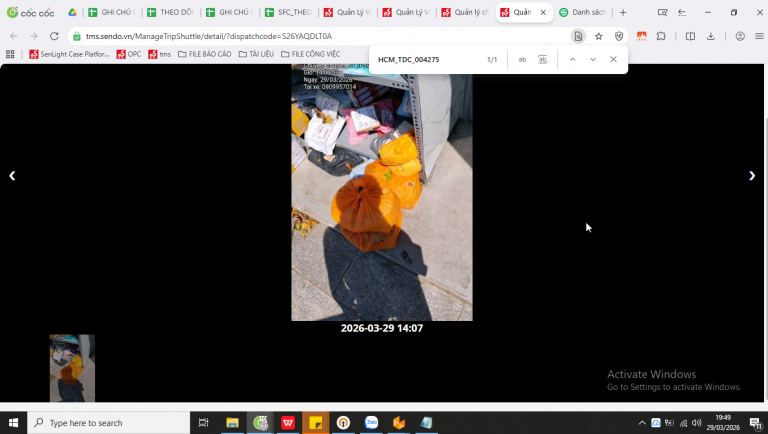Go back to previous page
Screen dimensions: 768x434
point(14,36)
